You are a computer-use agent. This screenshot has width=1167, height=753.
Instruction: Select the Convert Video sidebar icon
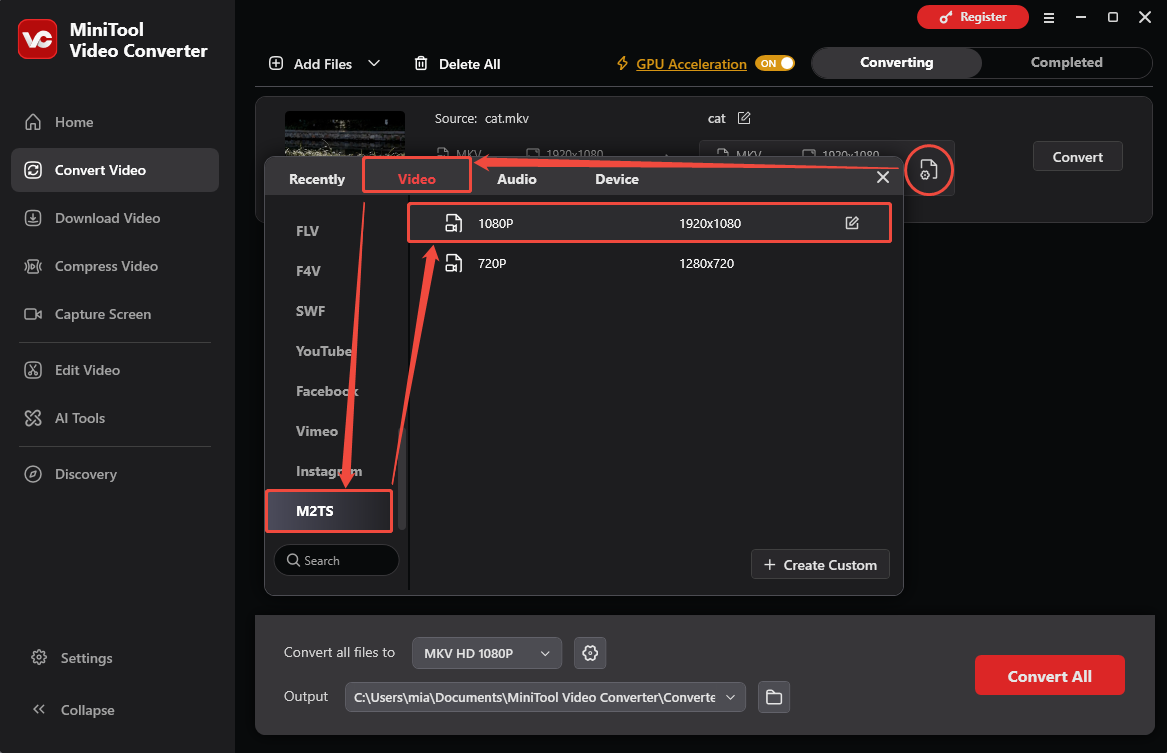click(33, 170)
